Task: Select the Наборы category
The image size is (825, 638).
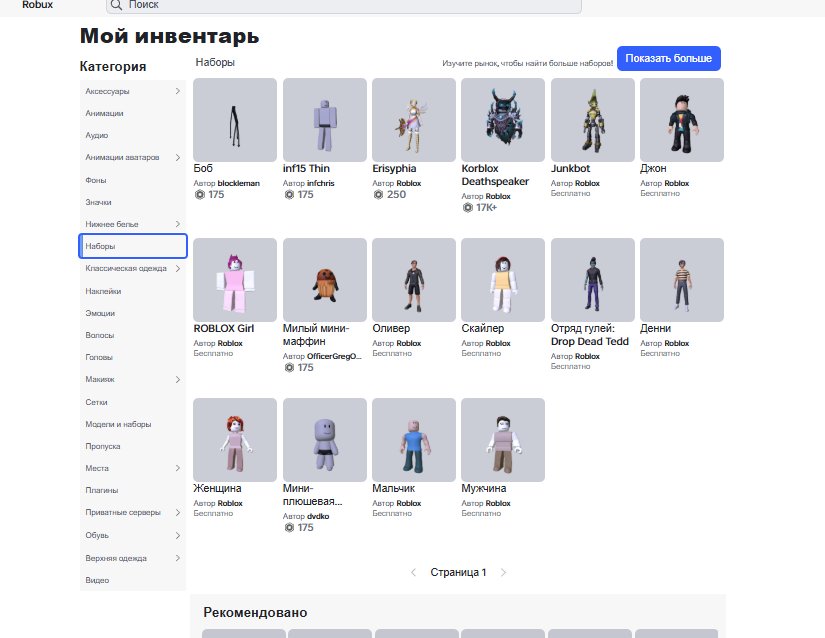Action: [133, 246]
